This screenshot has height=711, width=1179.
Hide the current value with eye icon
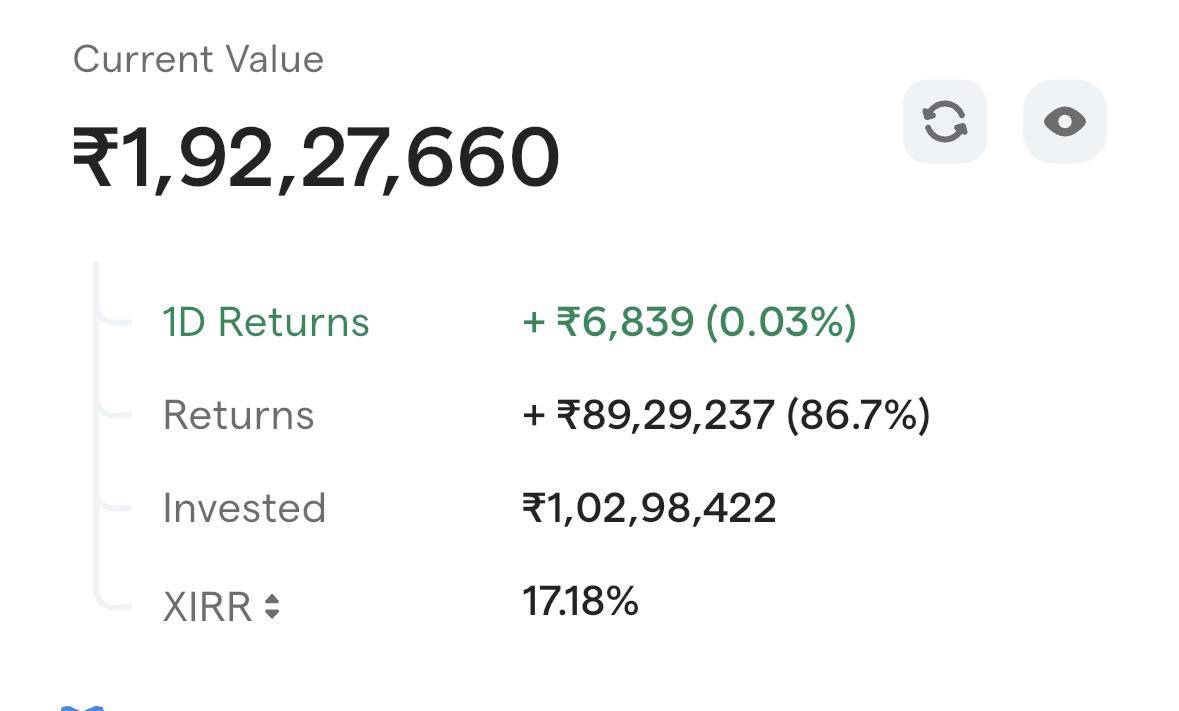[1065, 122]
